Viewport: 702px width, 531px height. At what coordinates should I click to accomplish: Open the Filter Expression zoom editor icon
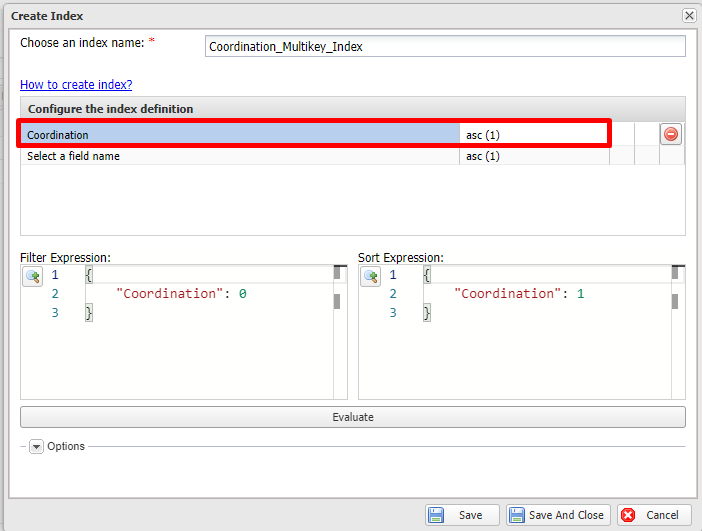click(x=32, y=276)
